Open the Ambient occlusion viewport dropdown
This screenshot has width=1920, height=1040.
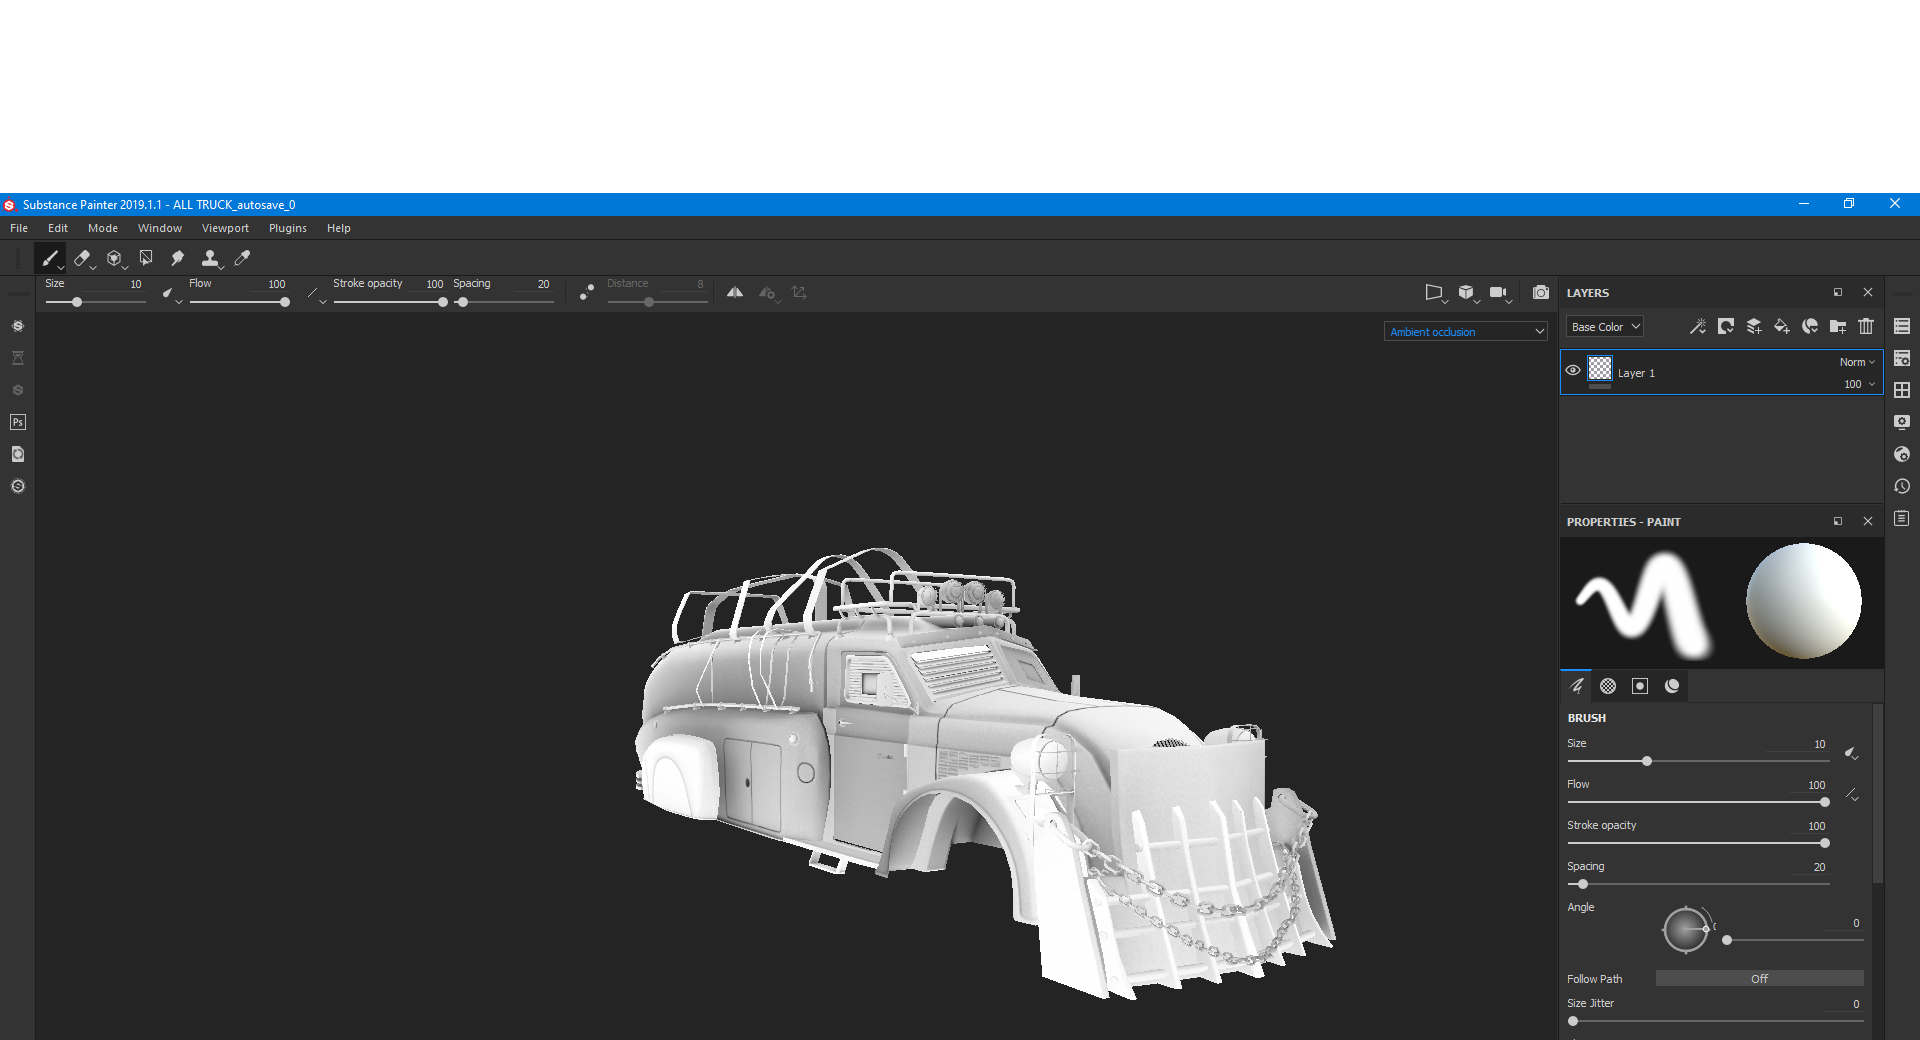[1466, 332]
